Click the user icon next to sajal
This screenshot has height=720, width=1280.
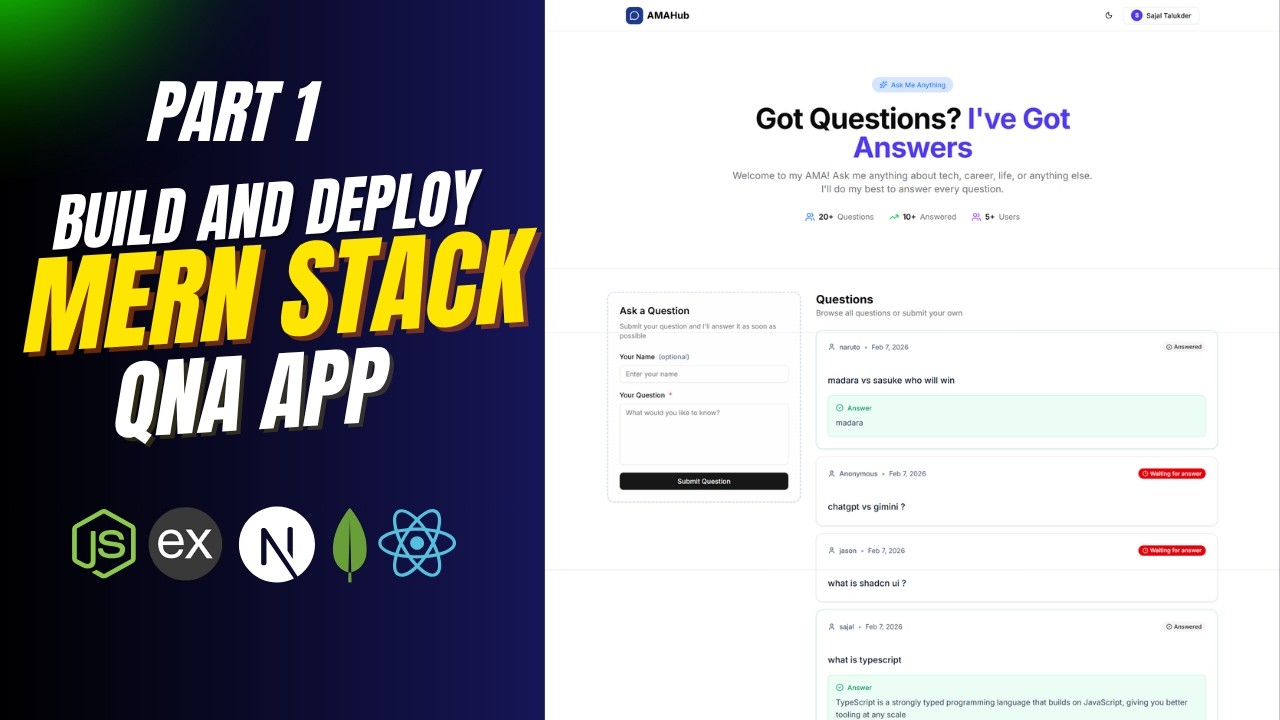(832, 627)
